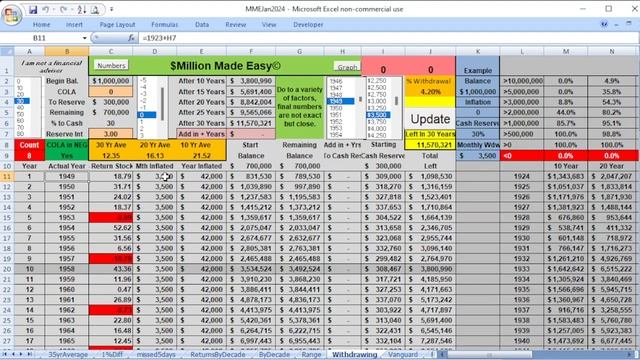Select cell with Actual Year 1949
The image size is (640, 360).
pyautogui.click(x=67, y=176)
